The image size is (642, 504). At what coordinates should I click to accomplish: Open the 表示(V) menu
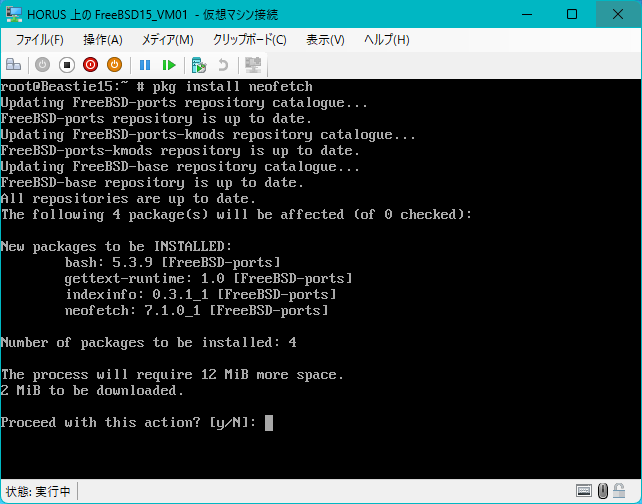click(x=326, y=40)
